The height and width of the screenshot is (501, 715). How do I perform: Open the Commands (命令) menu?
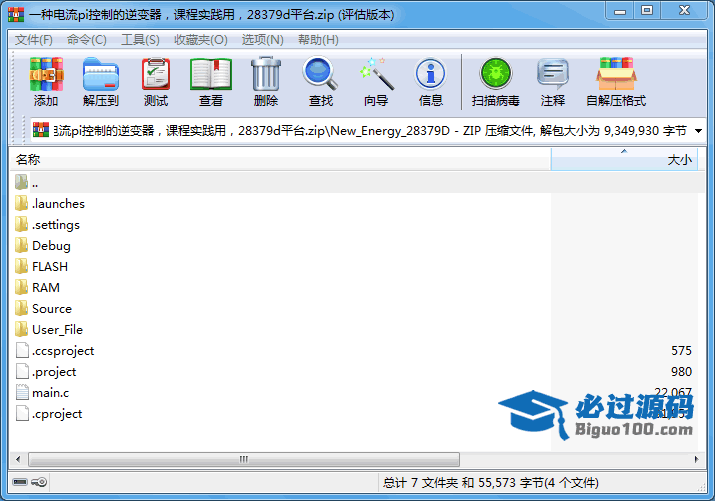pyautogui.click(x=87, y=40)
